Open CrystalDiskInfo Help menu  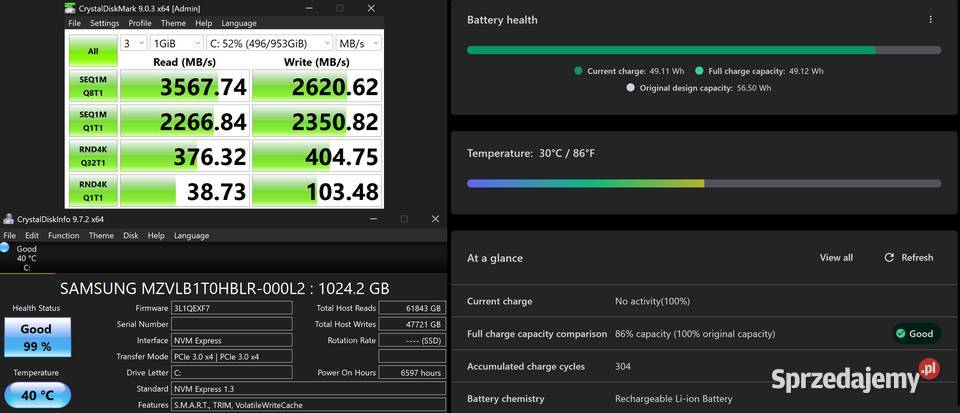[156, 236]
